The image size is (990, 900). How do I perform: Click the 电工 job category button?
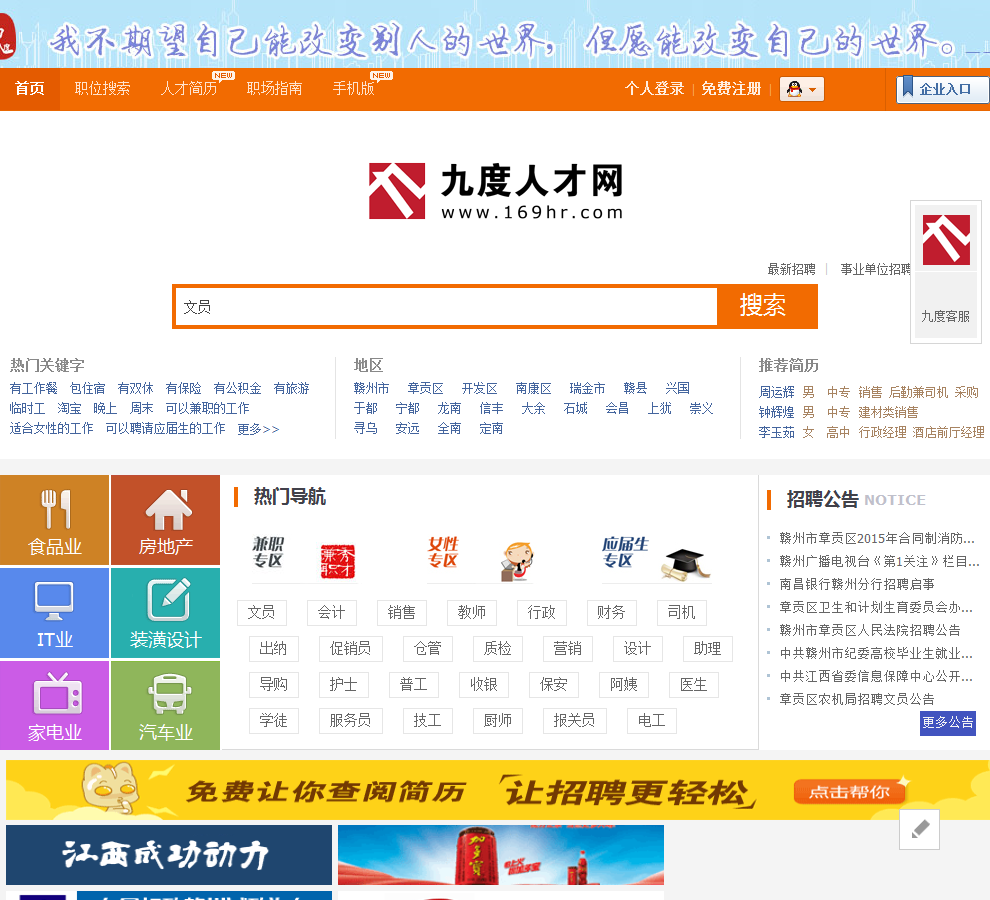pyautogui.click(x=652, y=721)
